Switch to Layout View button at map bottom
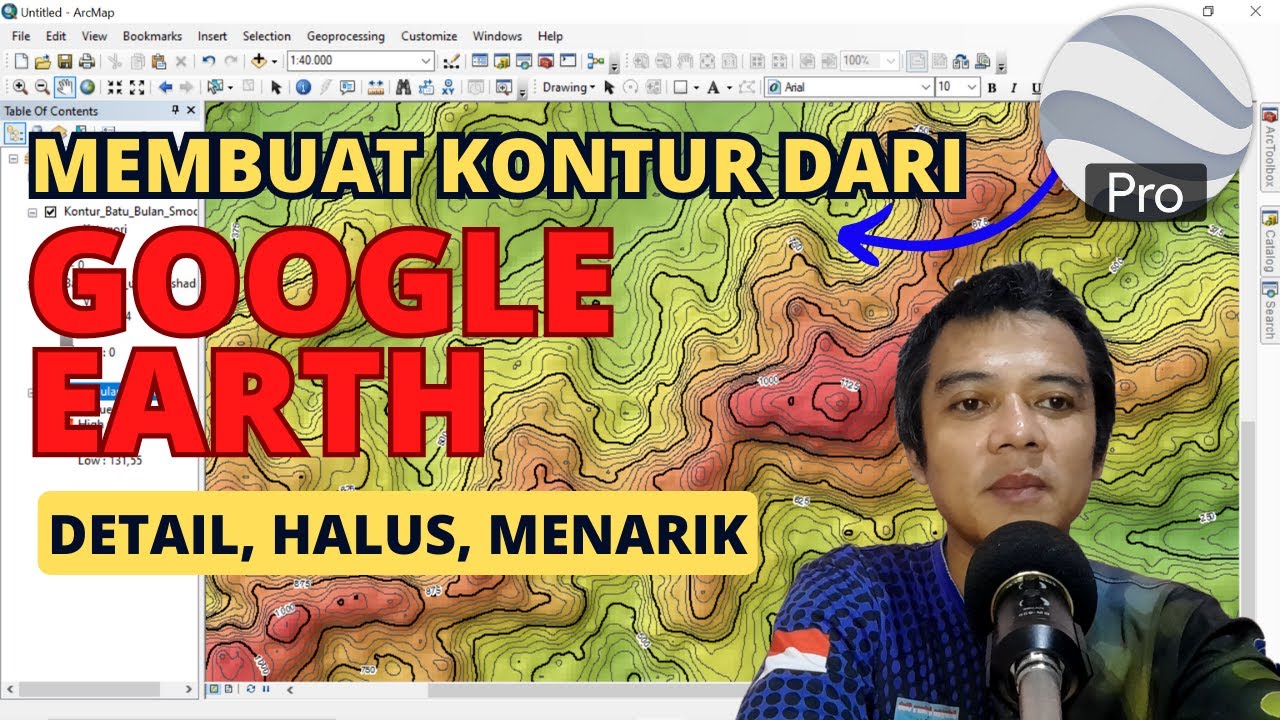1280x720 pixels. (x=228, y=689)
